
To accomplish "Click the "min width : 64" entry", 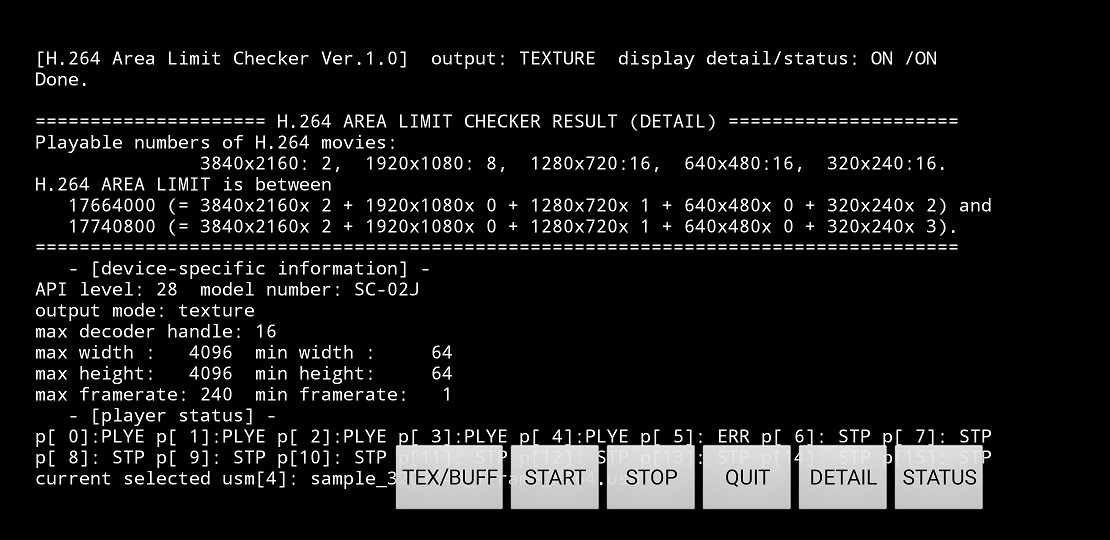I will pyautogui.click(x=353, y=352).
